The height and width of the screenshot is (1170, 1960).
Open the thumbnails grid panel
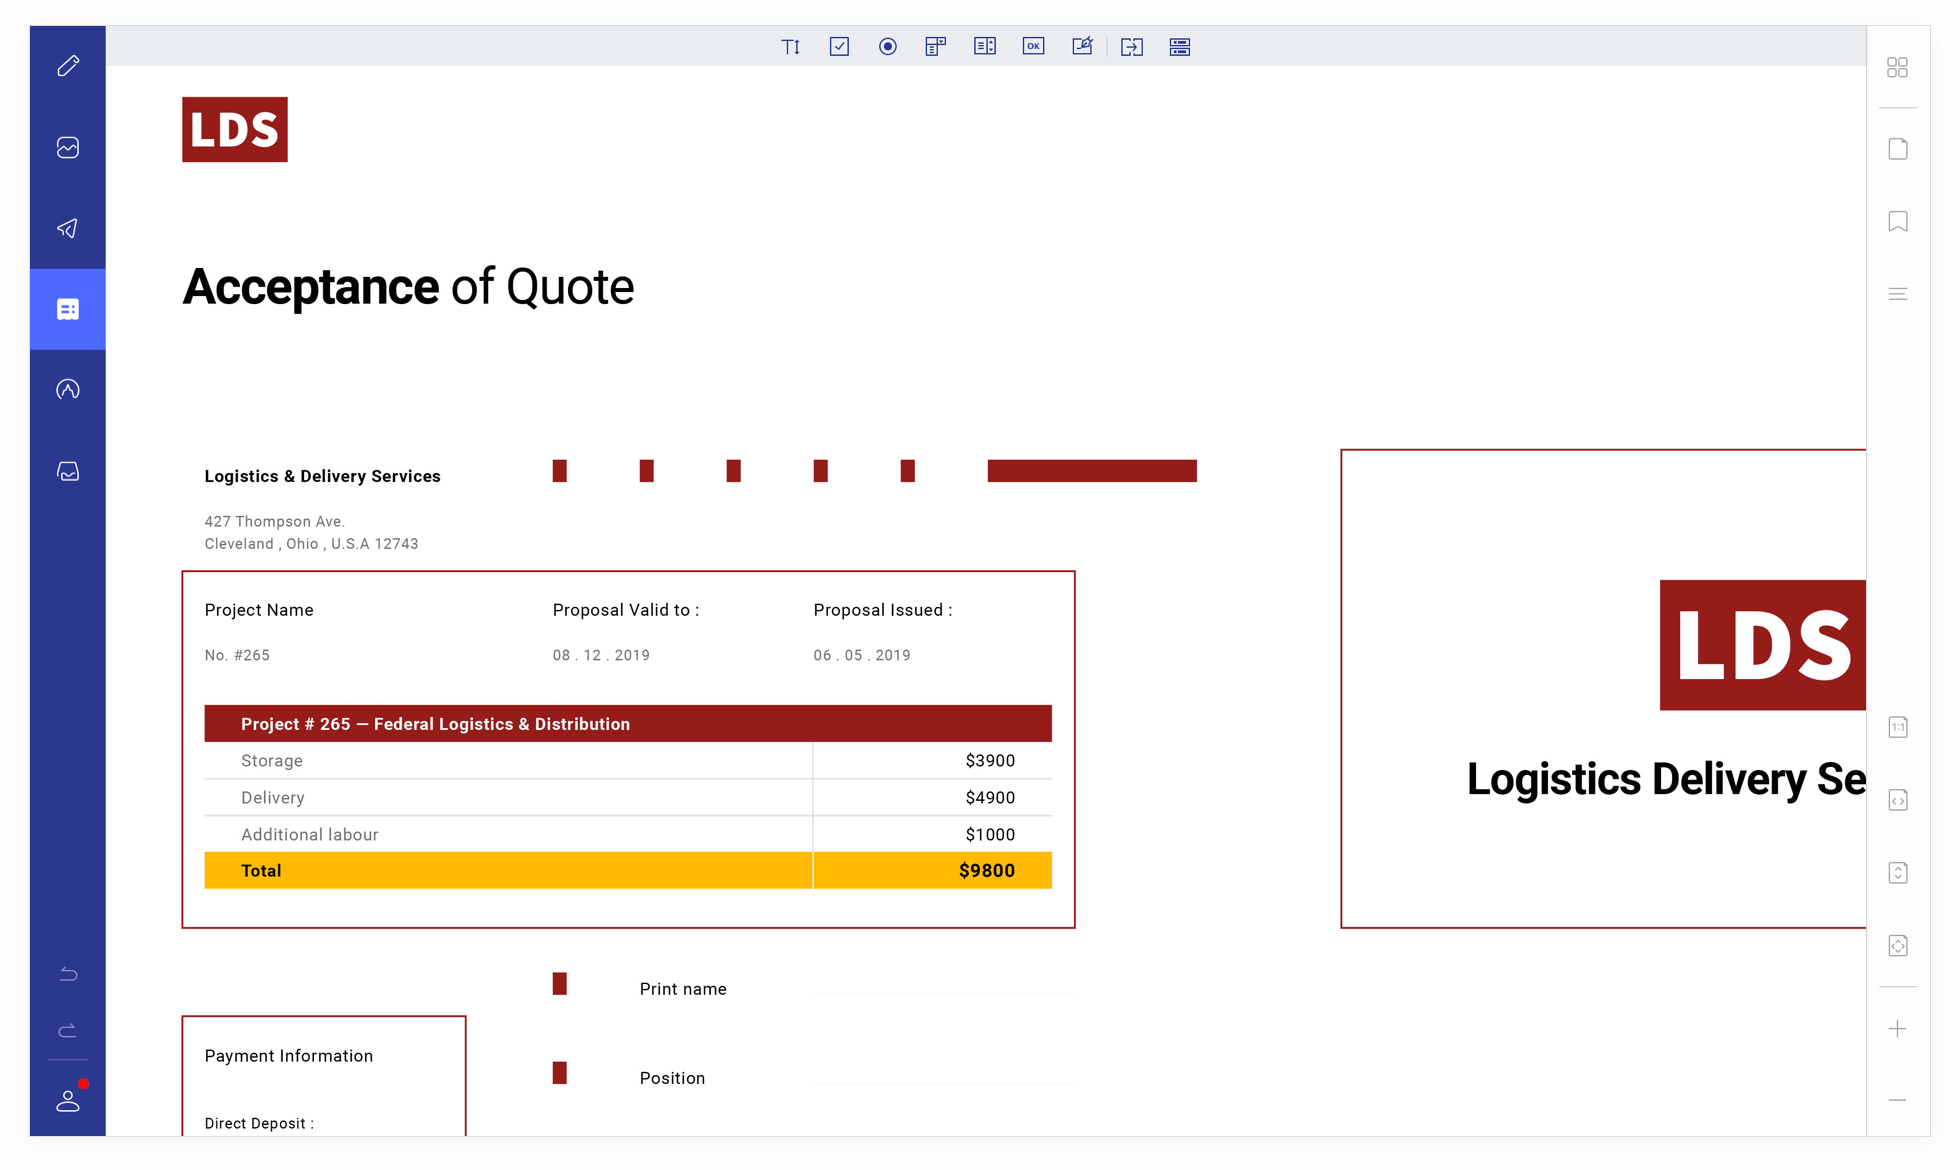pyautogui.click(x=1897, y=67)
